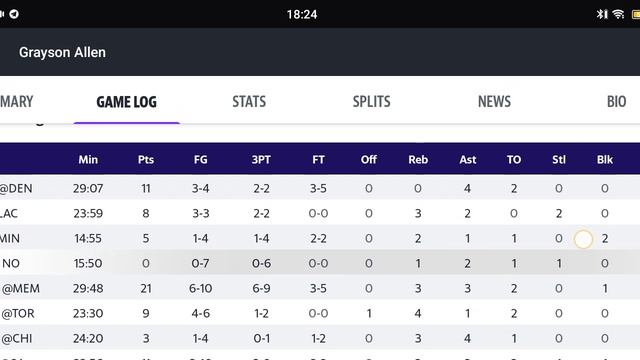
Task: Tap the 18:24 clock in status bar
Action: (302, 15)
